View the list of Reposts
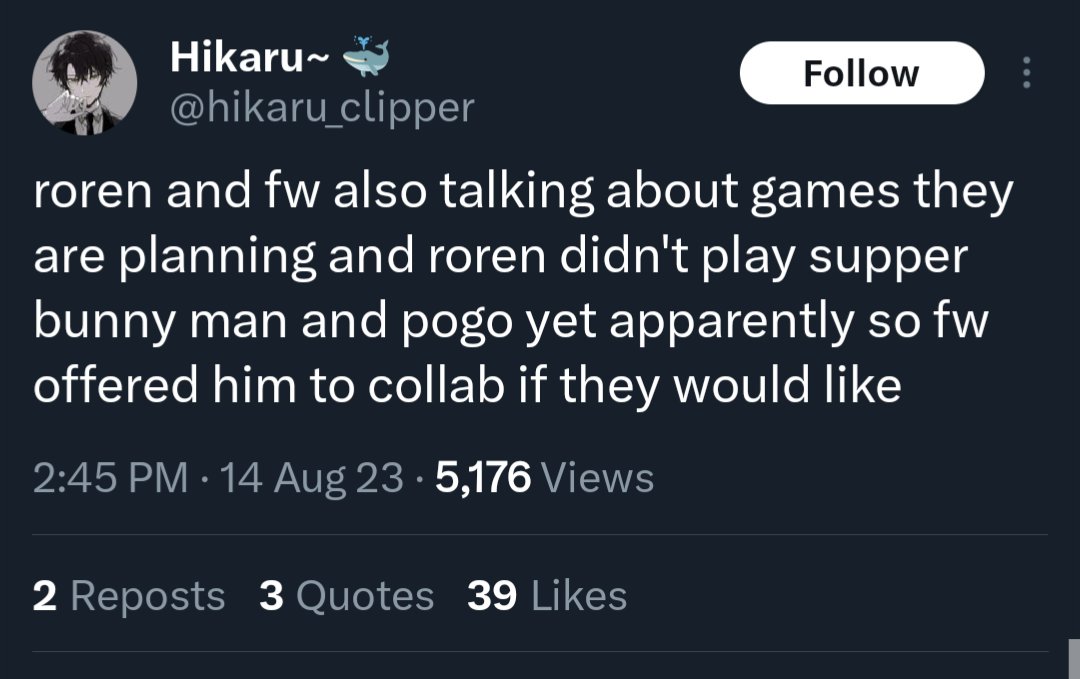 coord(148,596)
